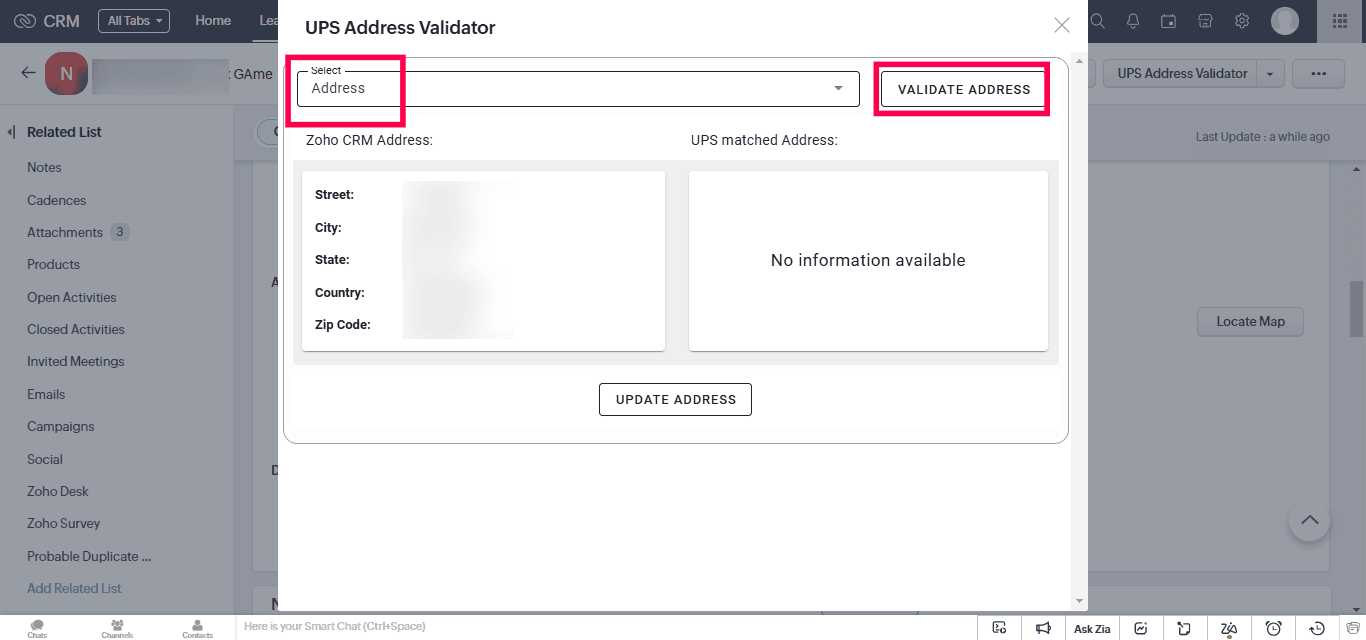Open the user profile avatar
Viewport: 1366px width, 640px height.
[1285, 21]
